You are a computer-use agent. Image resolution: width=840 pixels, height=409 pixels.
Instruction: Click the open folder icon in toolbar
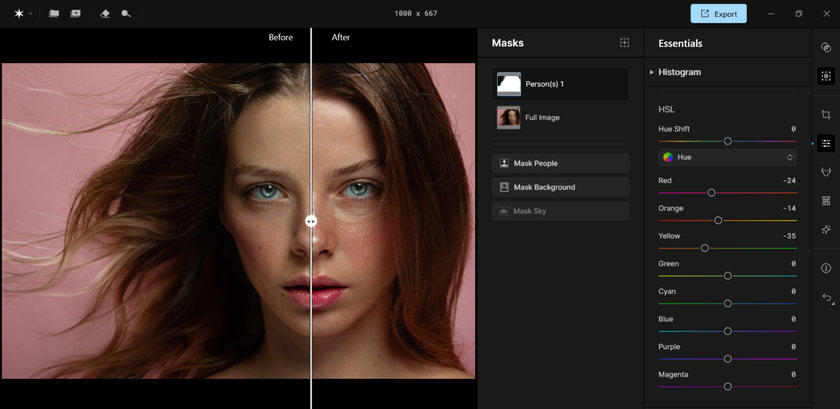[x=54, y=14]
